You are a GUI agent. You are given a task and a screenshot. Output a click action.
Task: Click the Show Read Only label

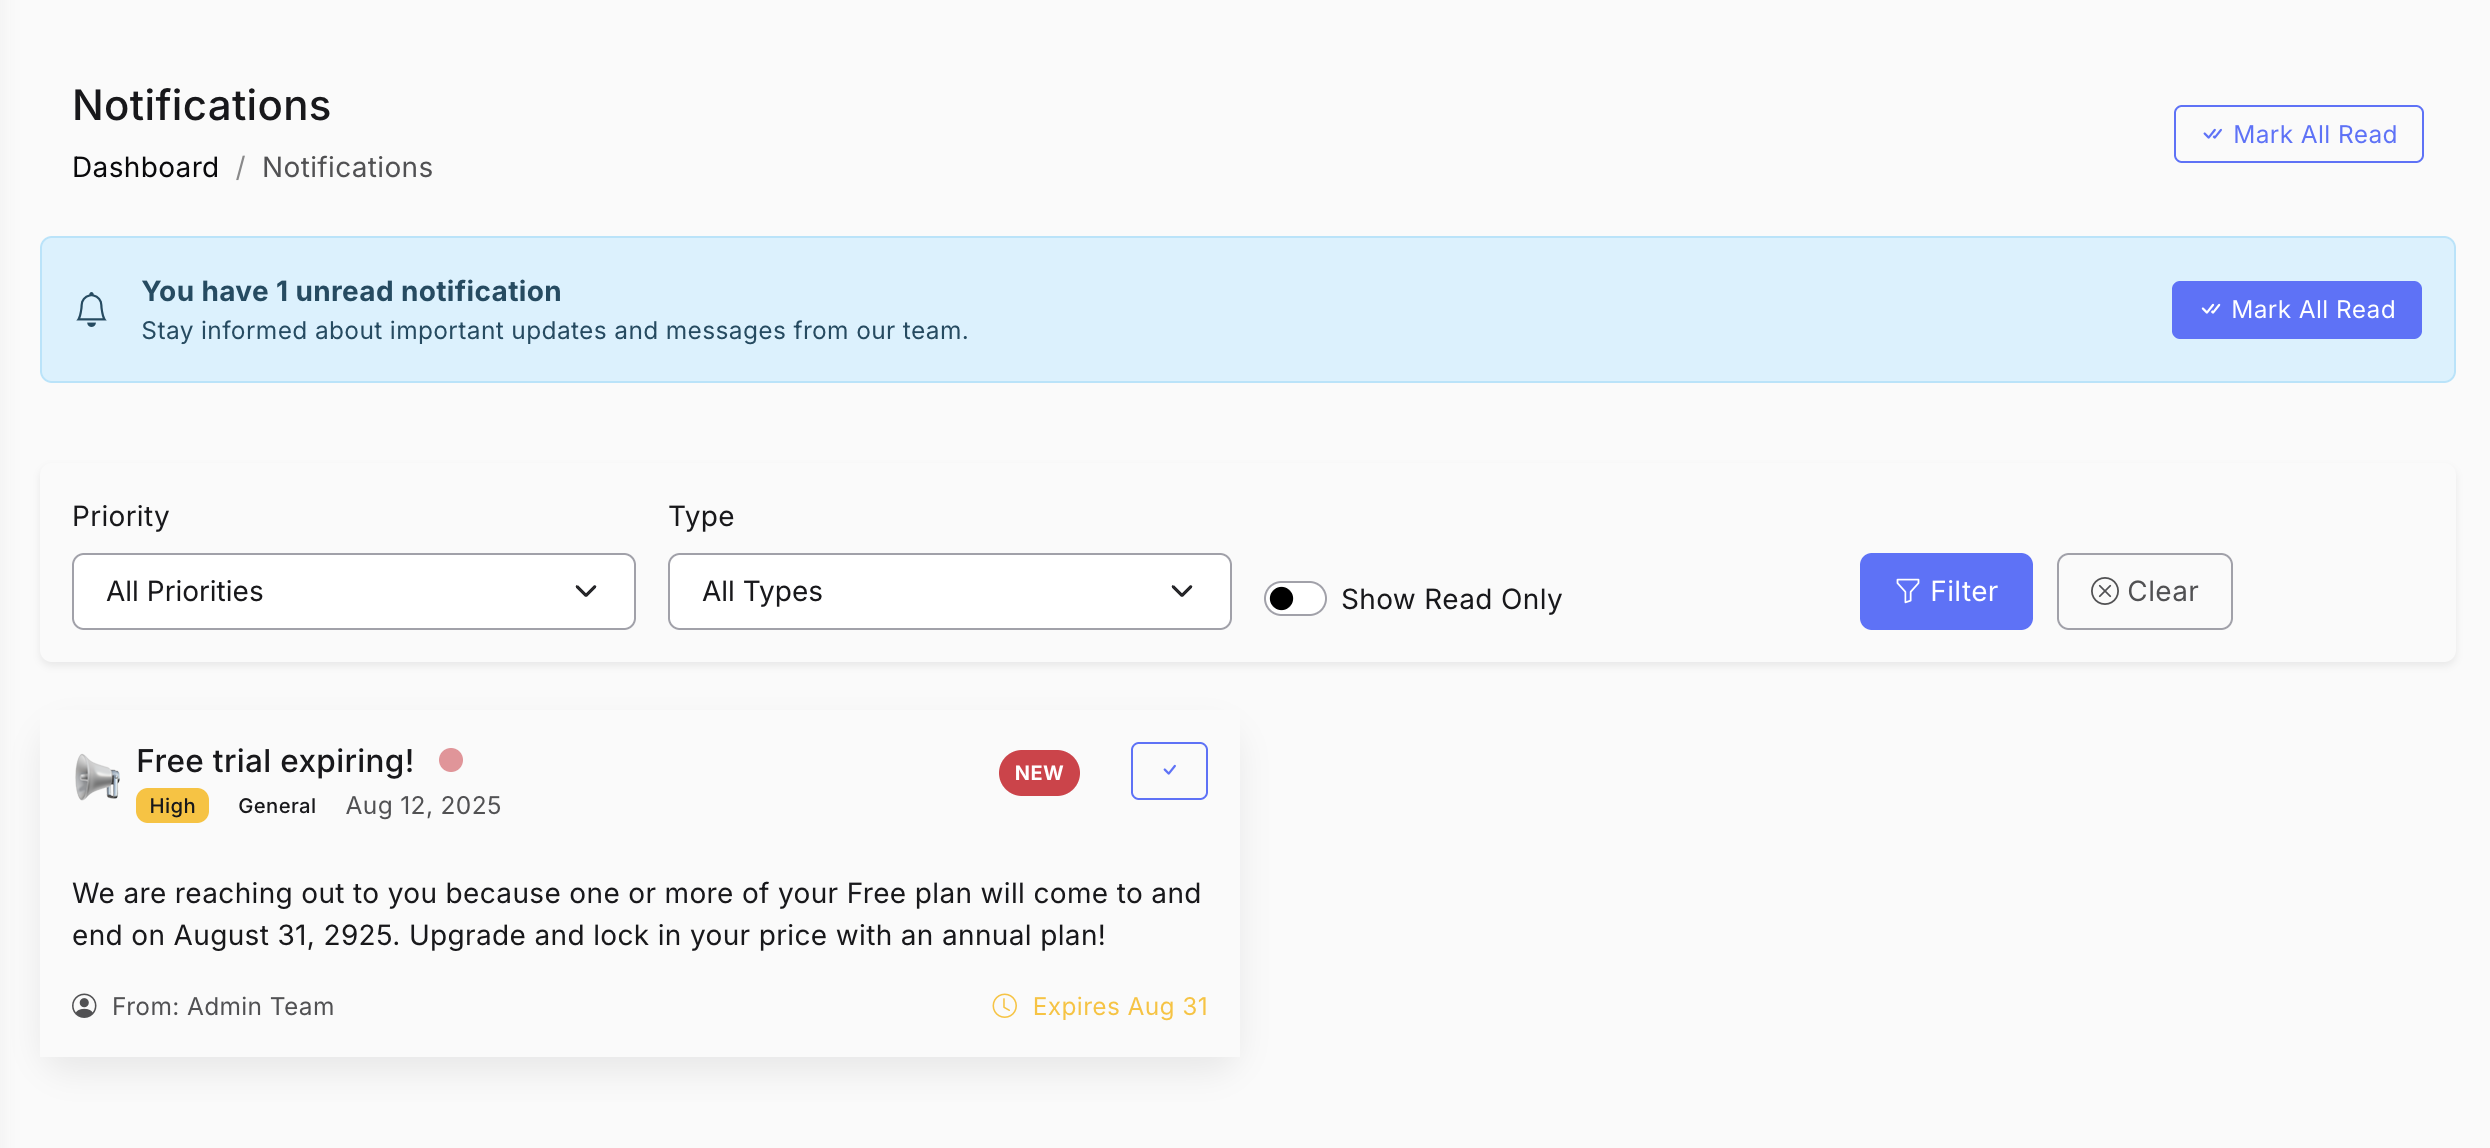coord(1451,599)
